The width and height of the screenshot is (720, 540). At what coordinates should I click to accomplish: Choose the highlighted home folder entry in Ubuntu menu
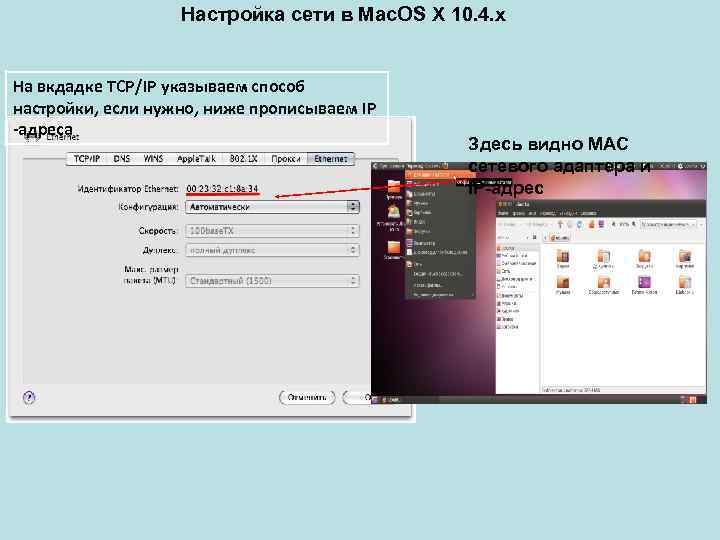click(x=440, y=174)
